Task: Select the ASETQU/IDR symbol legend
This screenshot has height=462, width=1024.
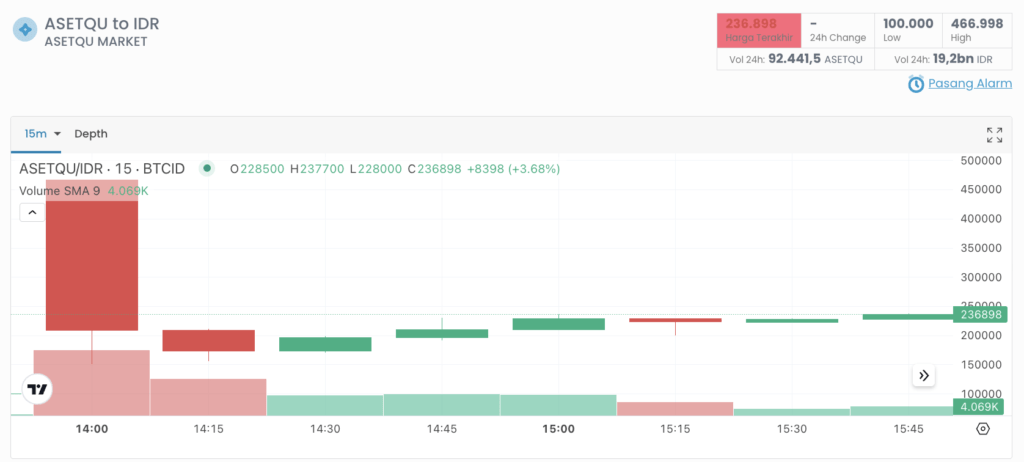Action: coord(102,169)
